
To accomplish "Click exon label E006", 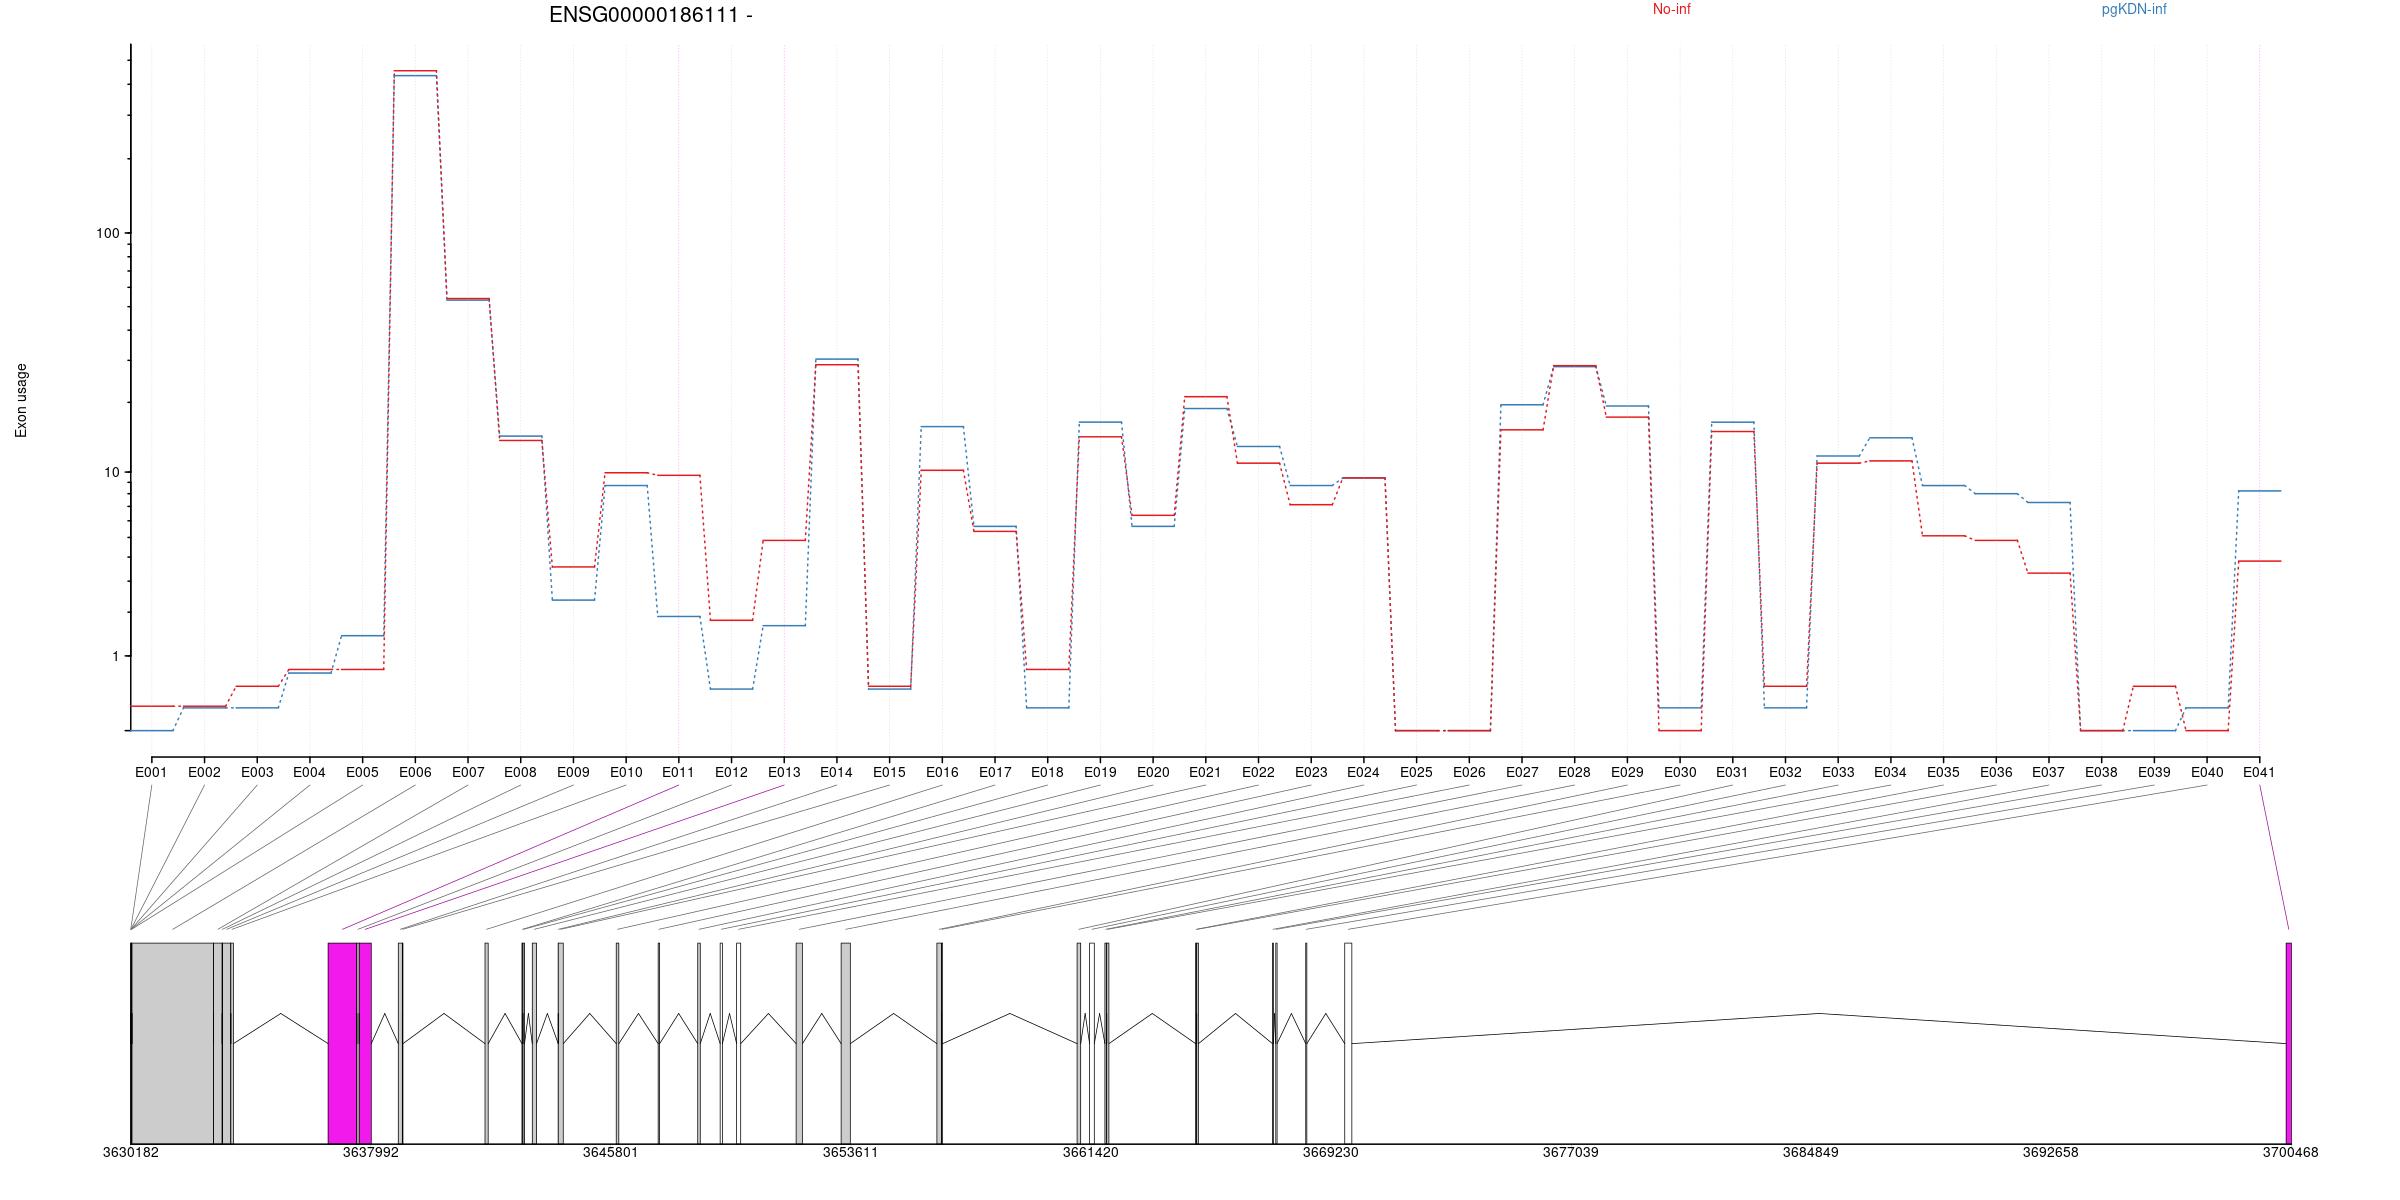I will pos(415,772).
